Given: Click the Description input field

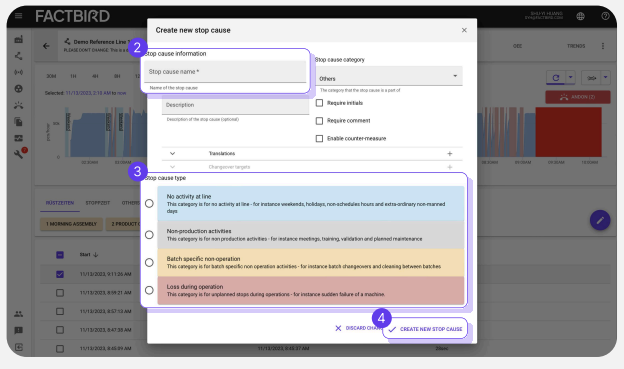Looking at the screenshot, I should pyautogui.click(x=235, y=105).
